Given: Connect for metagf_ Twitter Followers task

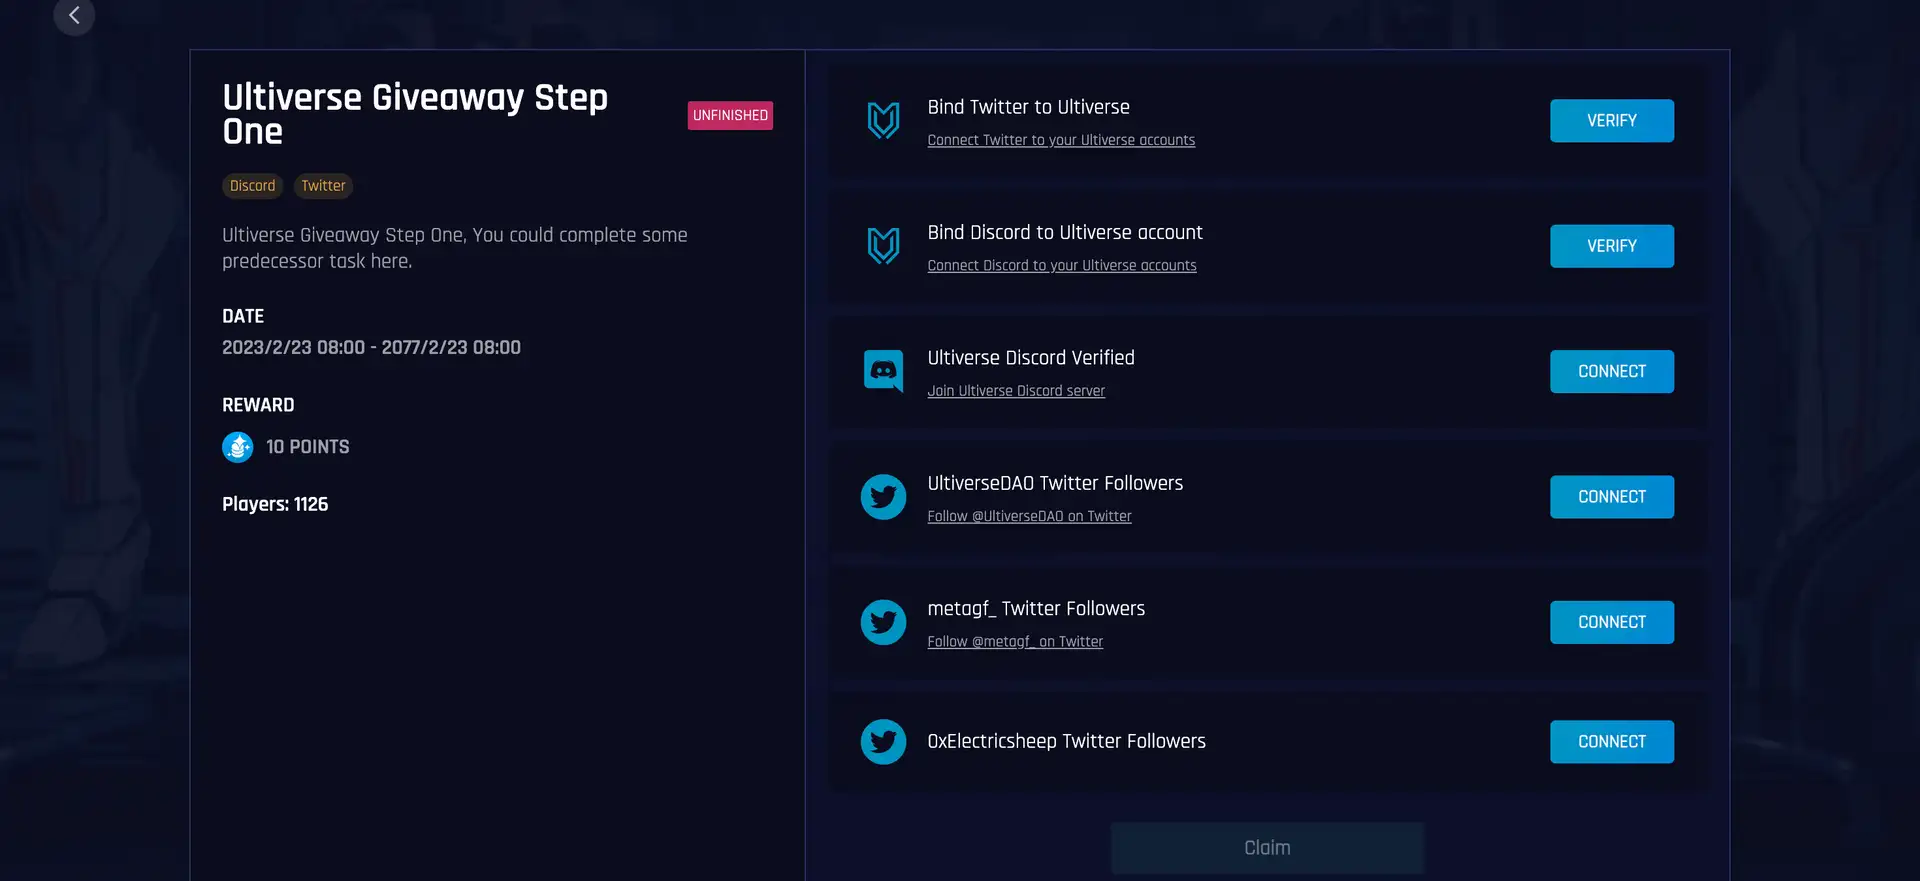Looking at the screenshot, I should 1611,622.
